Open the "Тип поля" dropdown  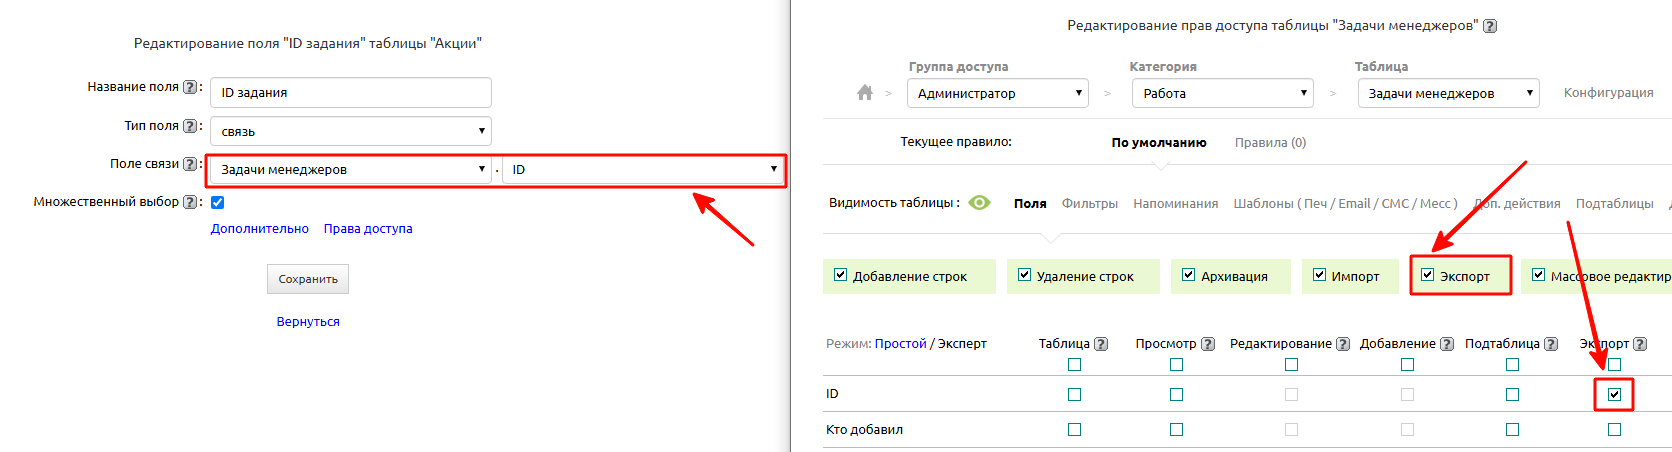point(351,131)
